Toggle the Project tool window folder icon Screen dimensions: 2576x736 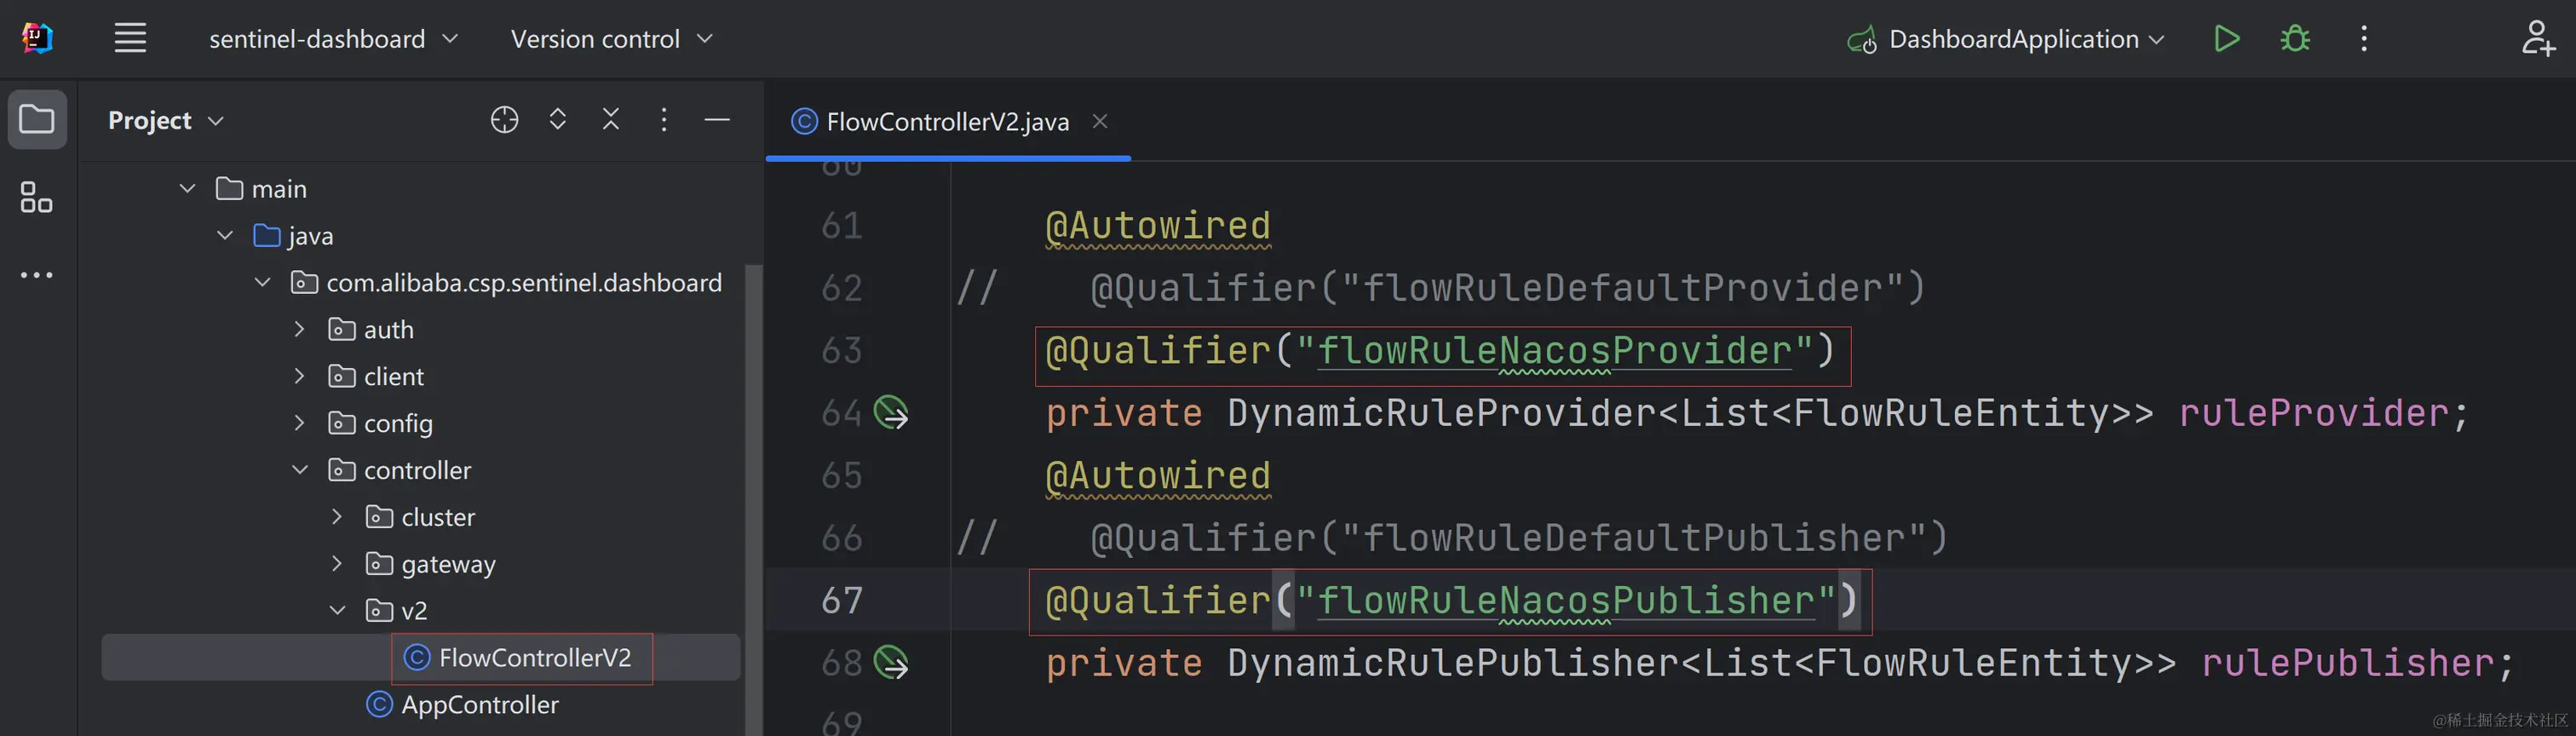37,120
